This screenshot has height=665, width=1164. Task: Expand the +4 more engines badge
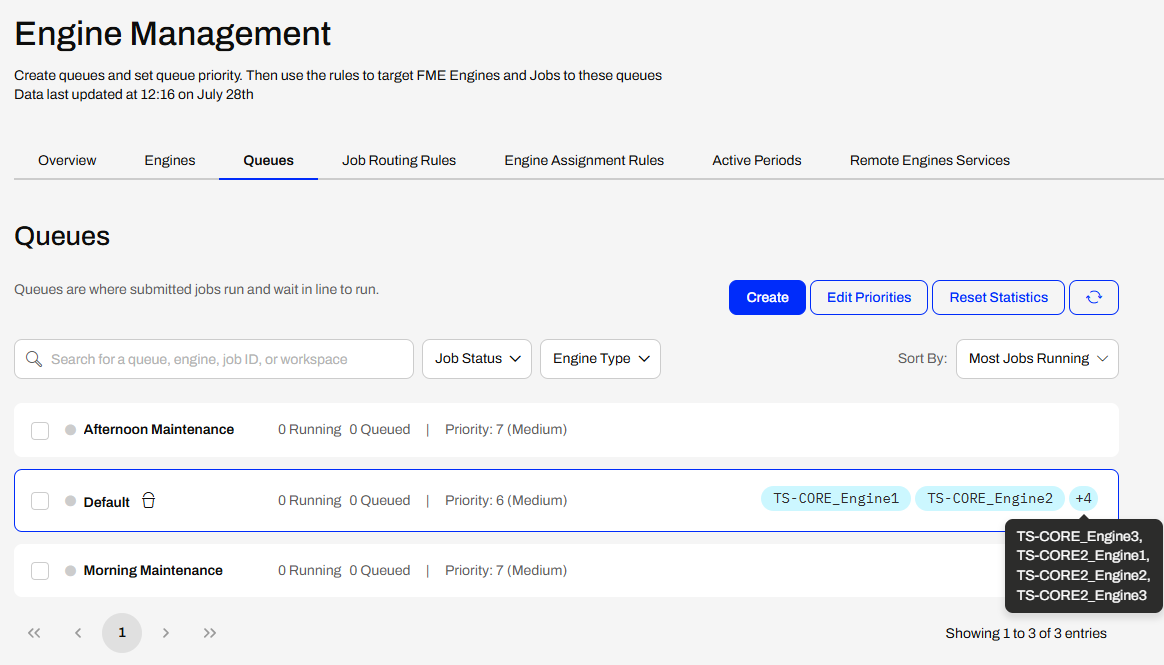click(x=1083, y=499)
